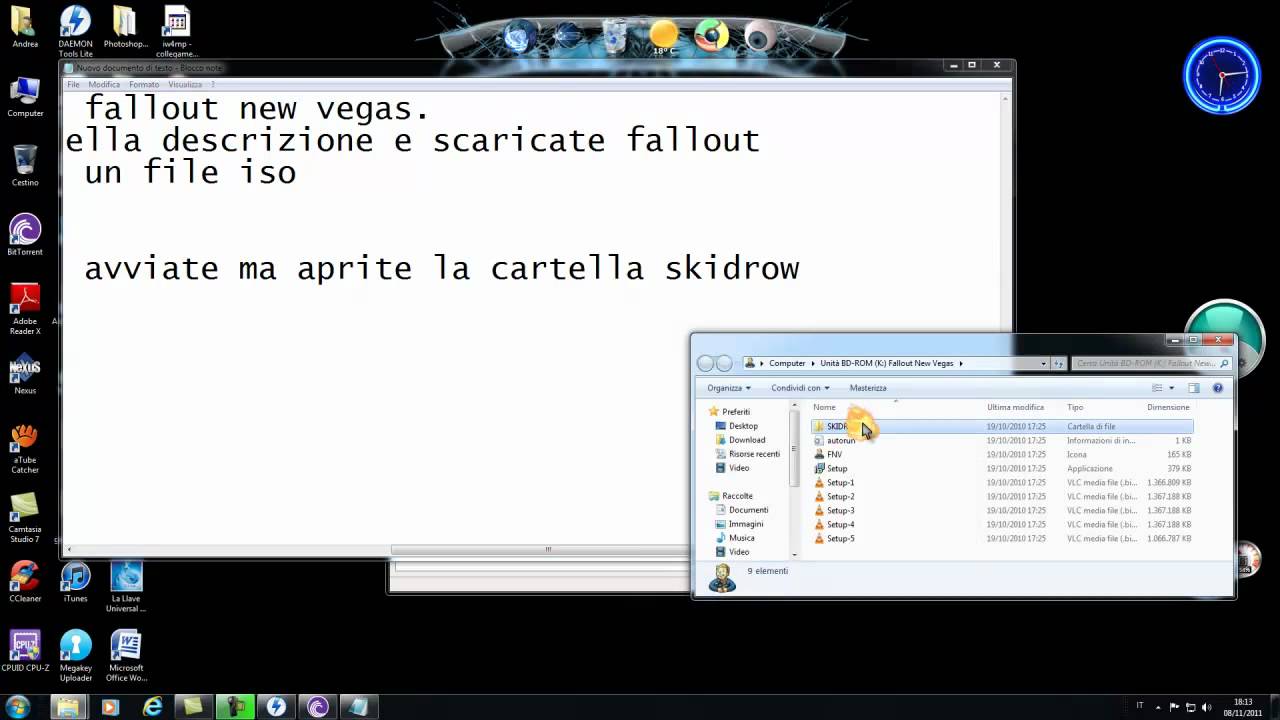
Task: Click the Notepad horizontal scrollbar thumb
Action: 548,549
